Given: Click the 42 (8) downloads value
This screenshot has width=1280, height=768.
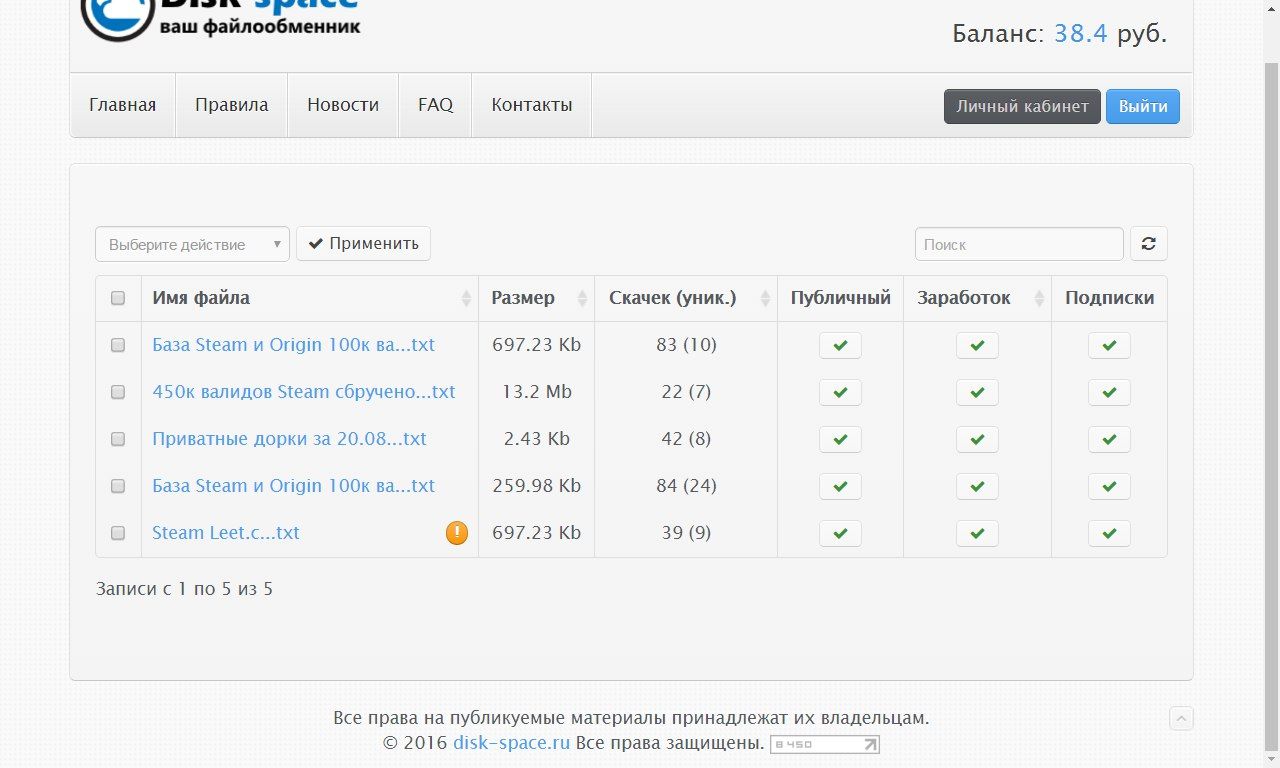Looking at the screenshot, I should [x=686, y=439].
